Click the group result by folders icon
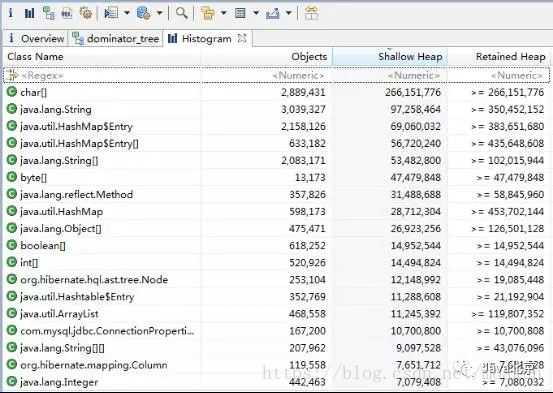Viewport: 553px width, 393px height. pos(208,13)
